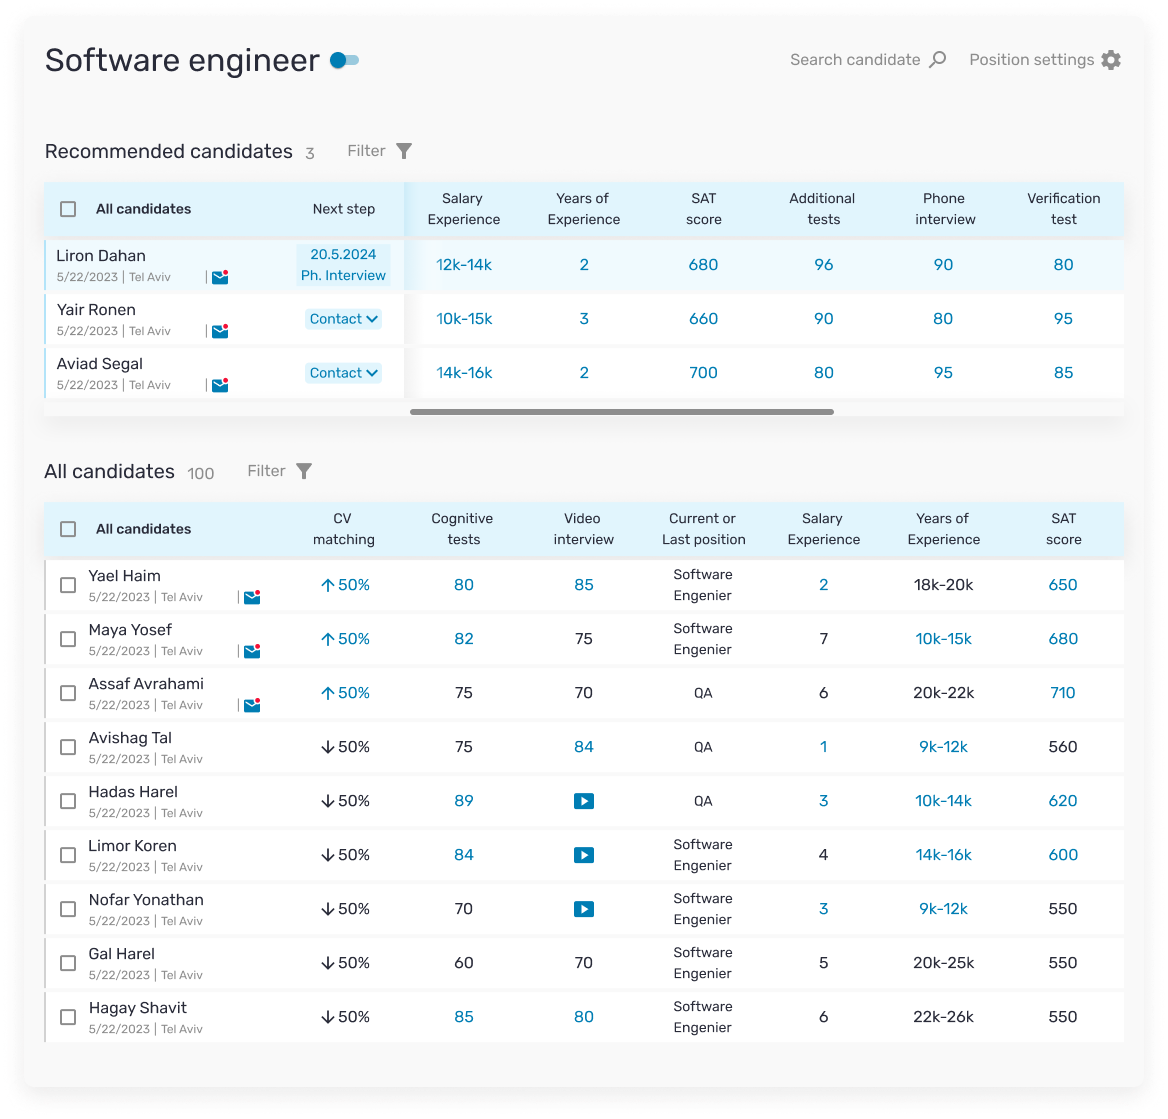Image resolution: width=1168 pixels, height=1119 pixels.
Task: Play Nofar Yonathan's video interview
Action: click(583, 909)
